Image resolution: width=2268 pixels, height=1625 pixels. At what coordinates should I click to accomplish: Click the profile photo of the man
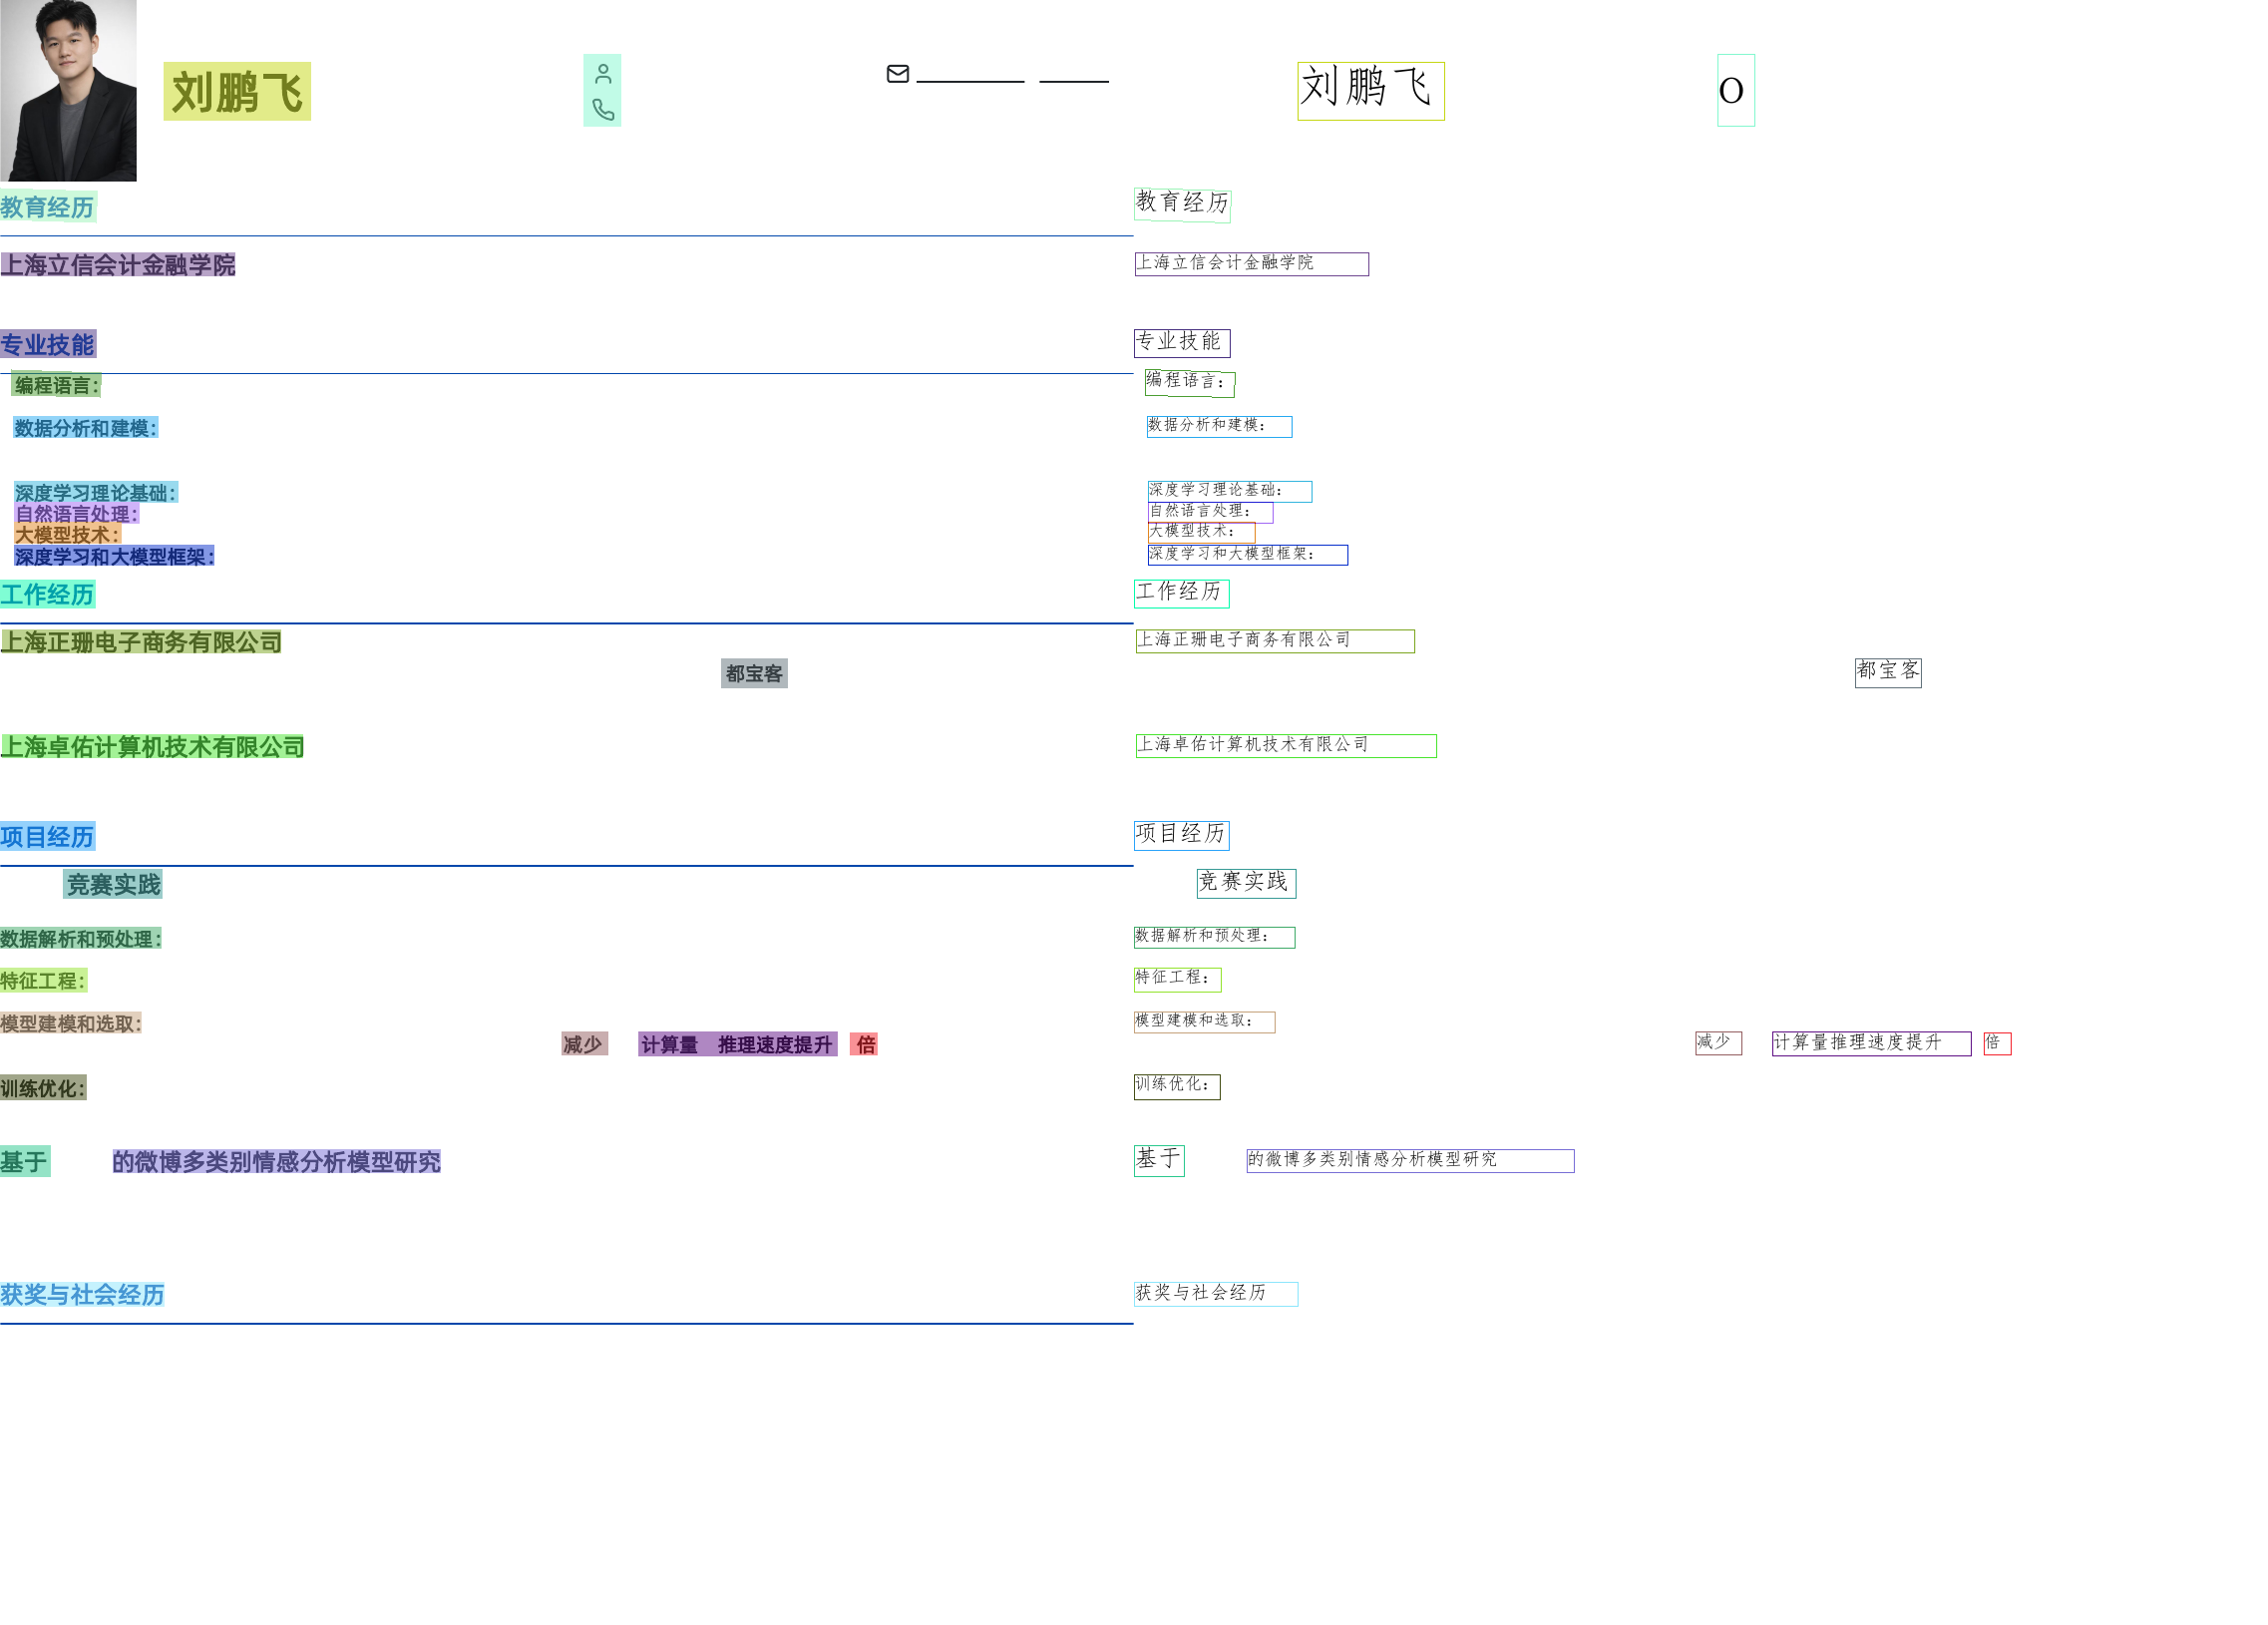(x=68, y=90)
